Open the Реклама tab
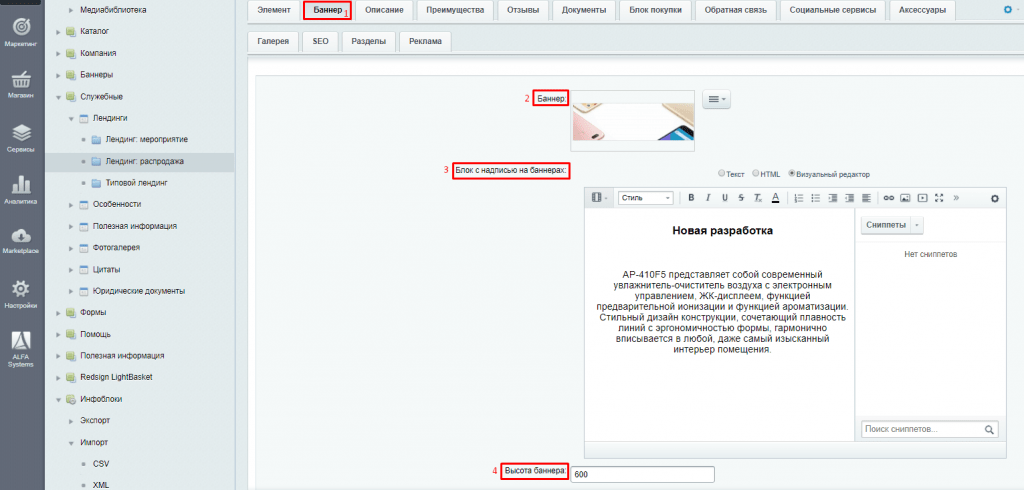 tap(425, 41)
